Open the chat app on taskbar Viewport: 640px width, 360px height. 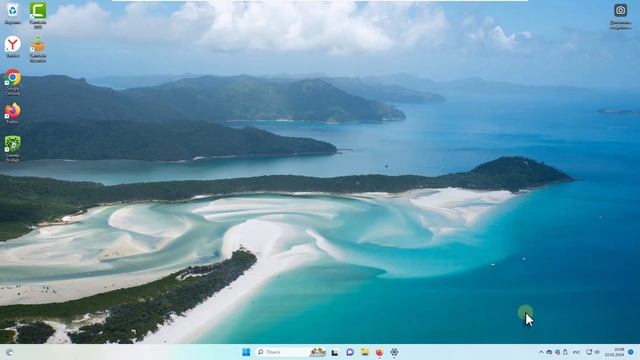(x=350, y=352)
